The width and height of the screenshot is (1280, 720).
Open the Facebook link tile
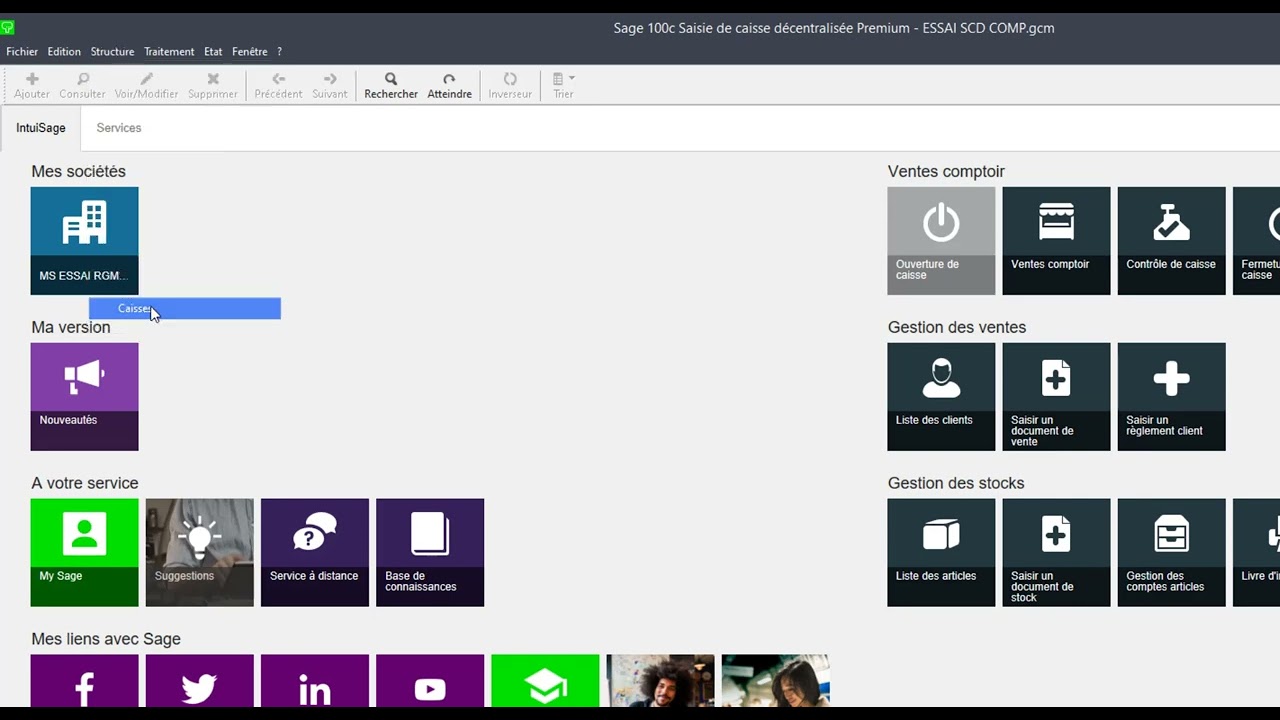coord(85,681)
